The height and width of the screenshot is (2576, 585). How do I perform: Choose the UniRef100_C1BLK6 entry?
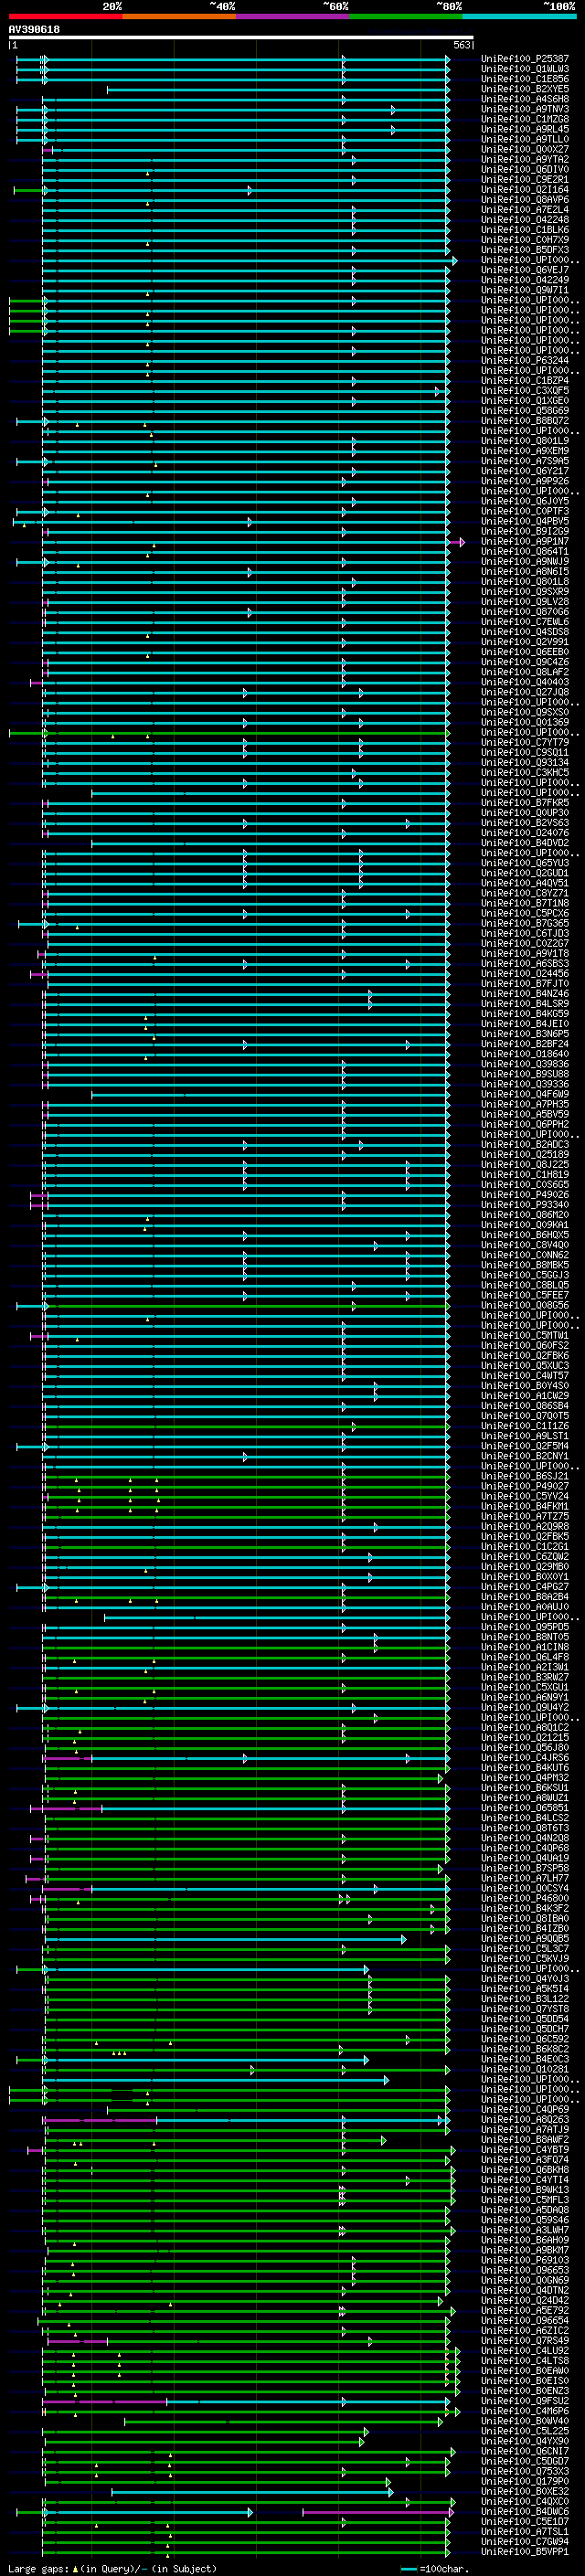pyautogui.click(x=525, y=230)
